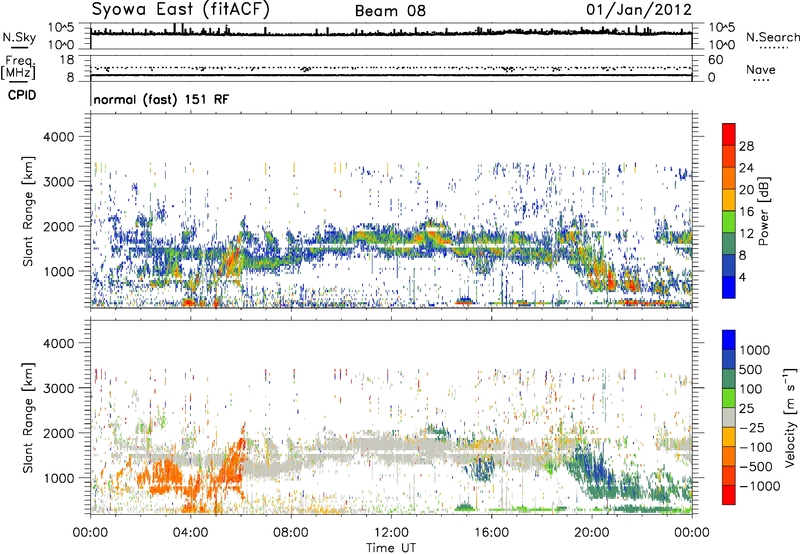
Task: Click the '20:00' time axis tick
Action: click(591, 533)
